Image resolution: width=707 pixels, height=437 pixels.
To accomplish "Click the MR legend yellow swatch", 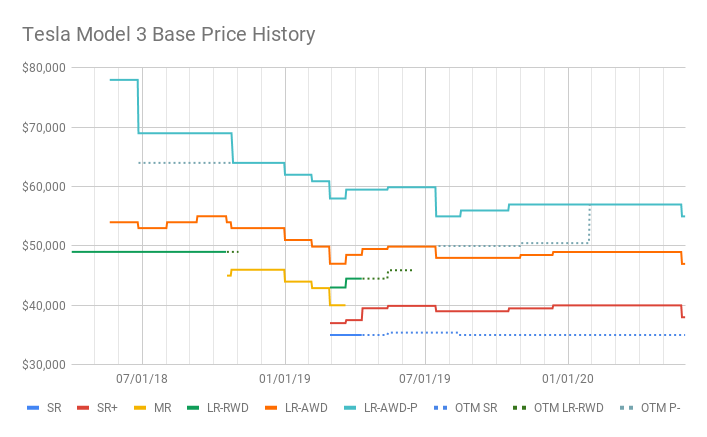I will pos(139,408).
